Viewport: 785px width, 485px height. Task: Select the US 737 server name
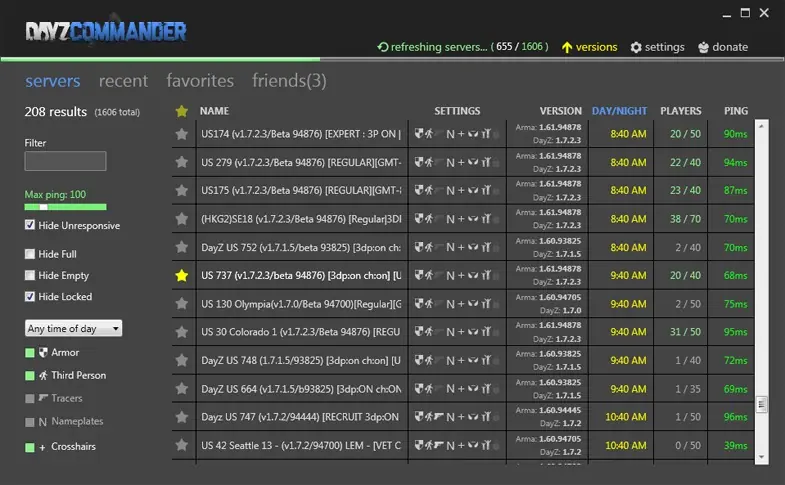[x=301, y=275]
